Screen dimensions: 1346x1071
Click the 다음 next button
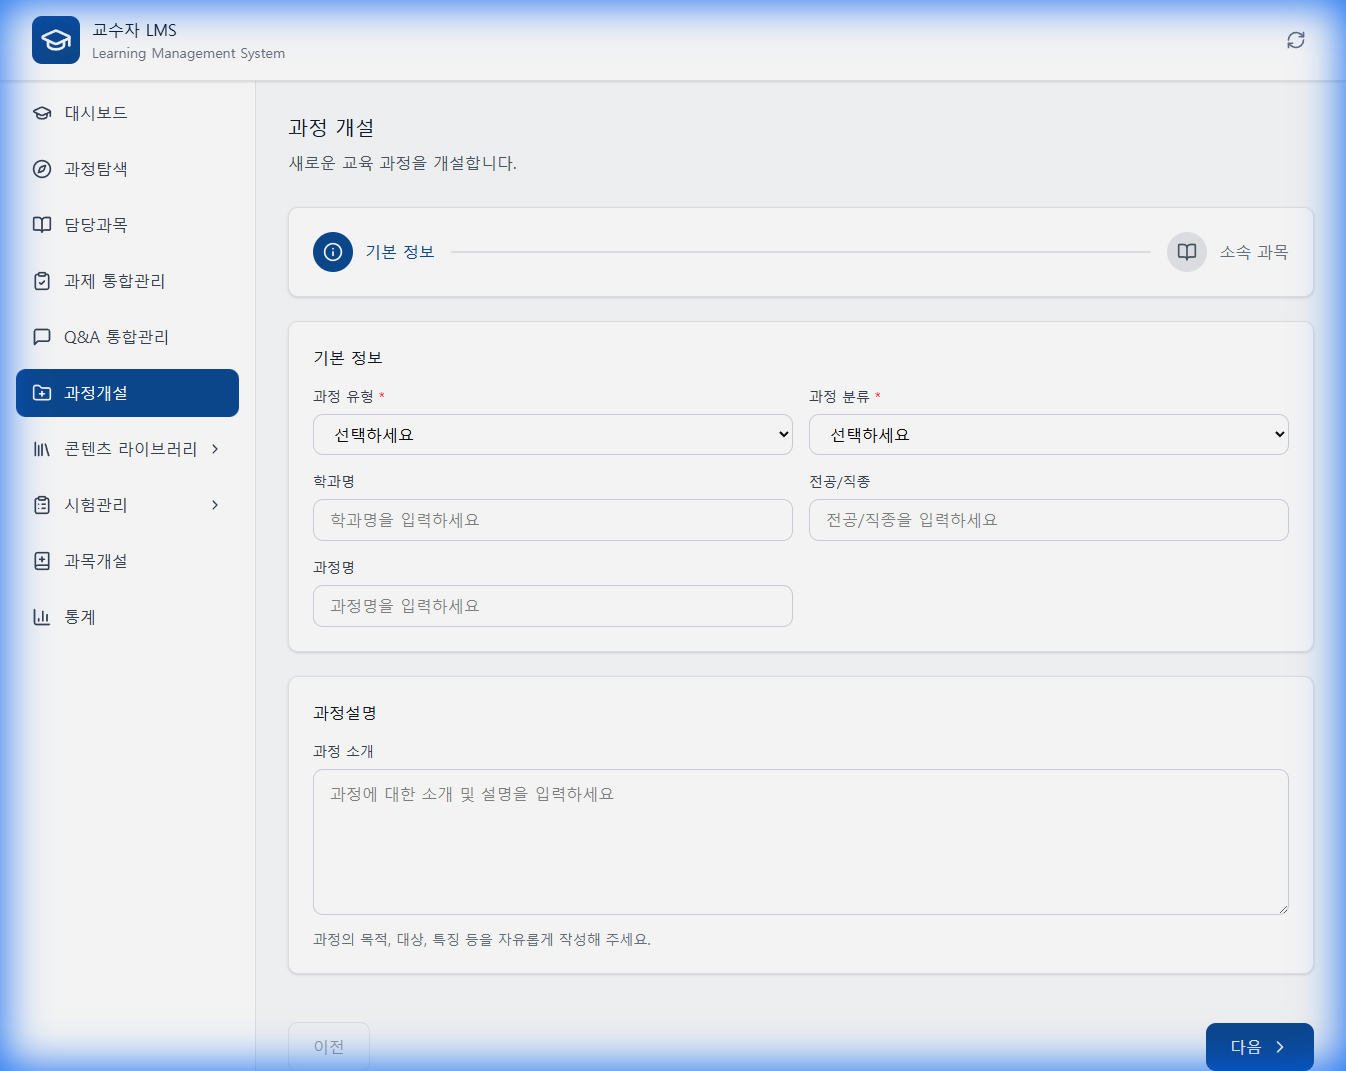(1259, 1046)
